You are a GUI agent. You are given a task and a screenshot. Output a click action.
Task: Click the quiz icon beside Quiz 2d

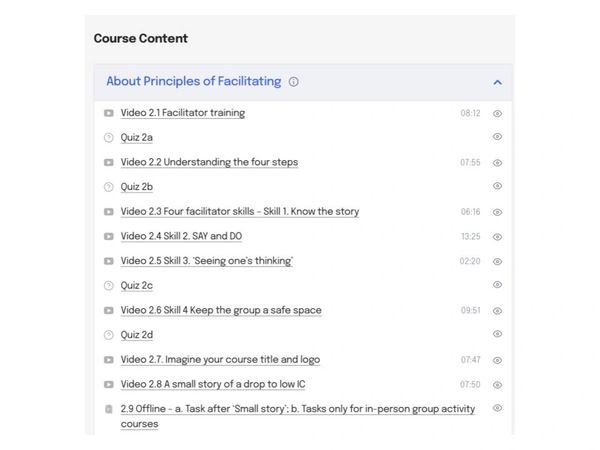[x=108, y=335]
